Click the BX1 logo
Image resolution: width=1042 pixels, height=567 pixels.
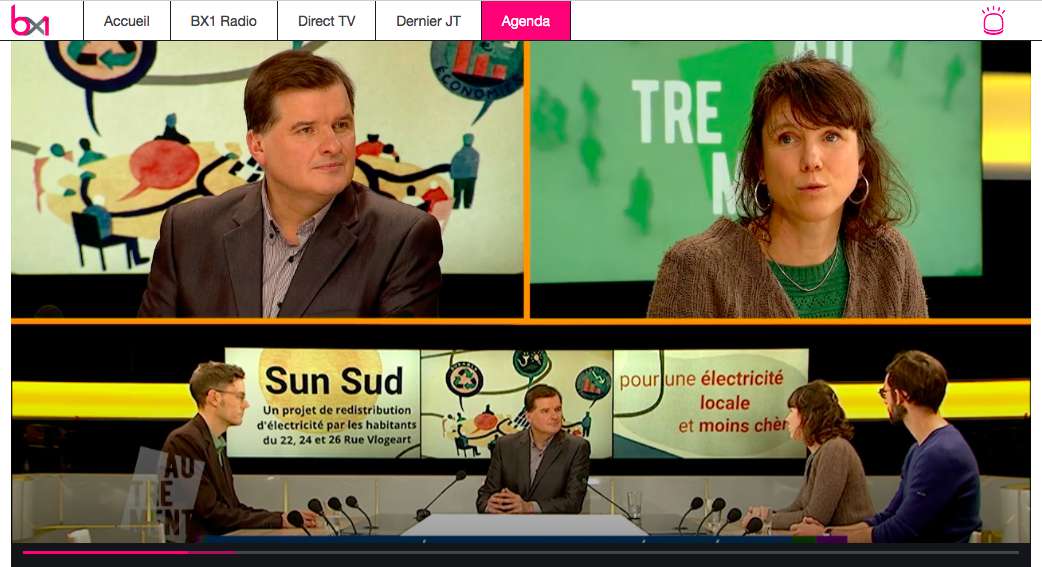(x=30, y=21)
